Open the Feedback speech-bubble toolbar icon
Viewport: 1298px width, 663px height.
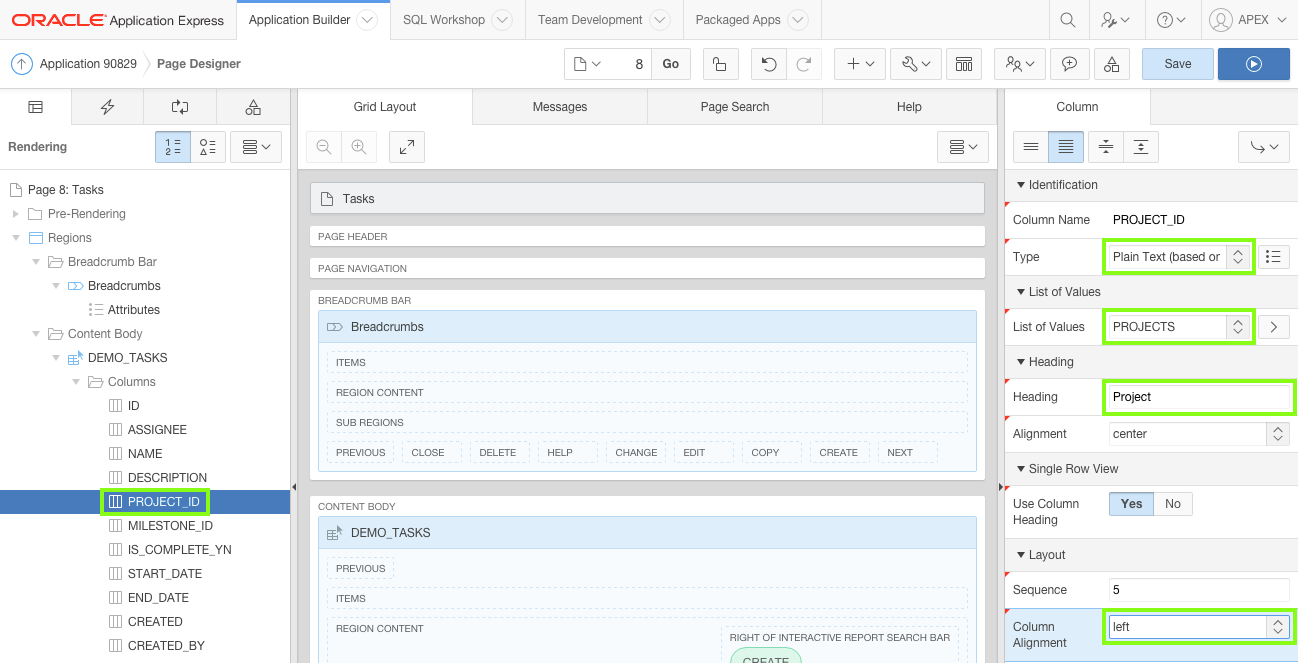(x=1069, y=63)
